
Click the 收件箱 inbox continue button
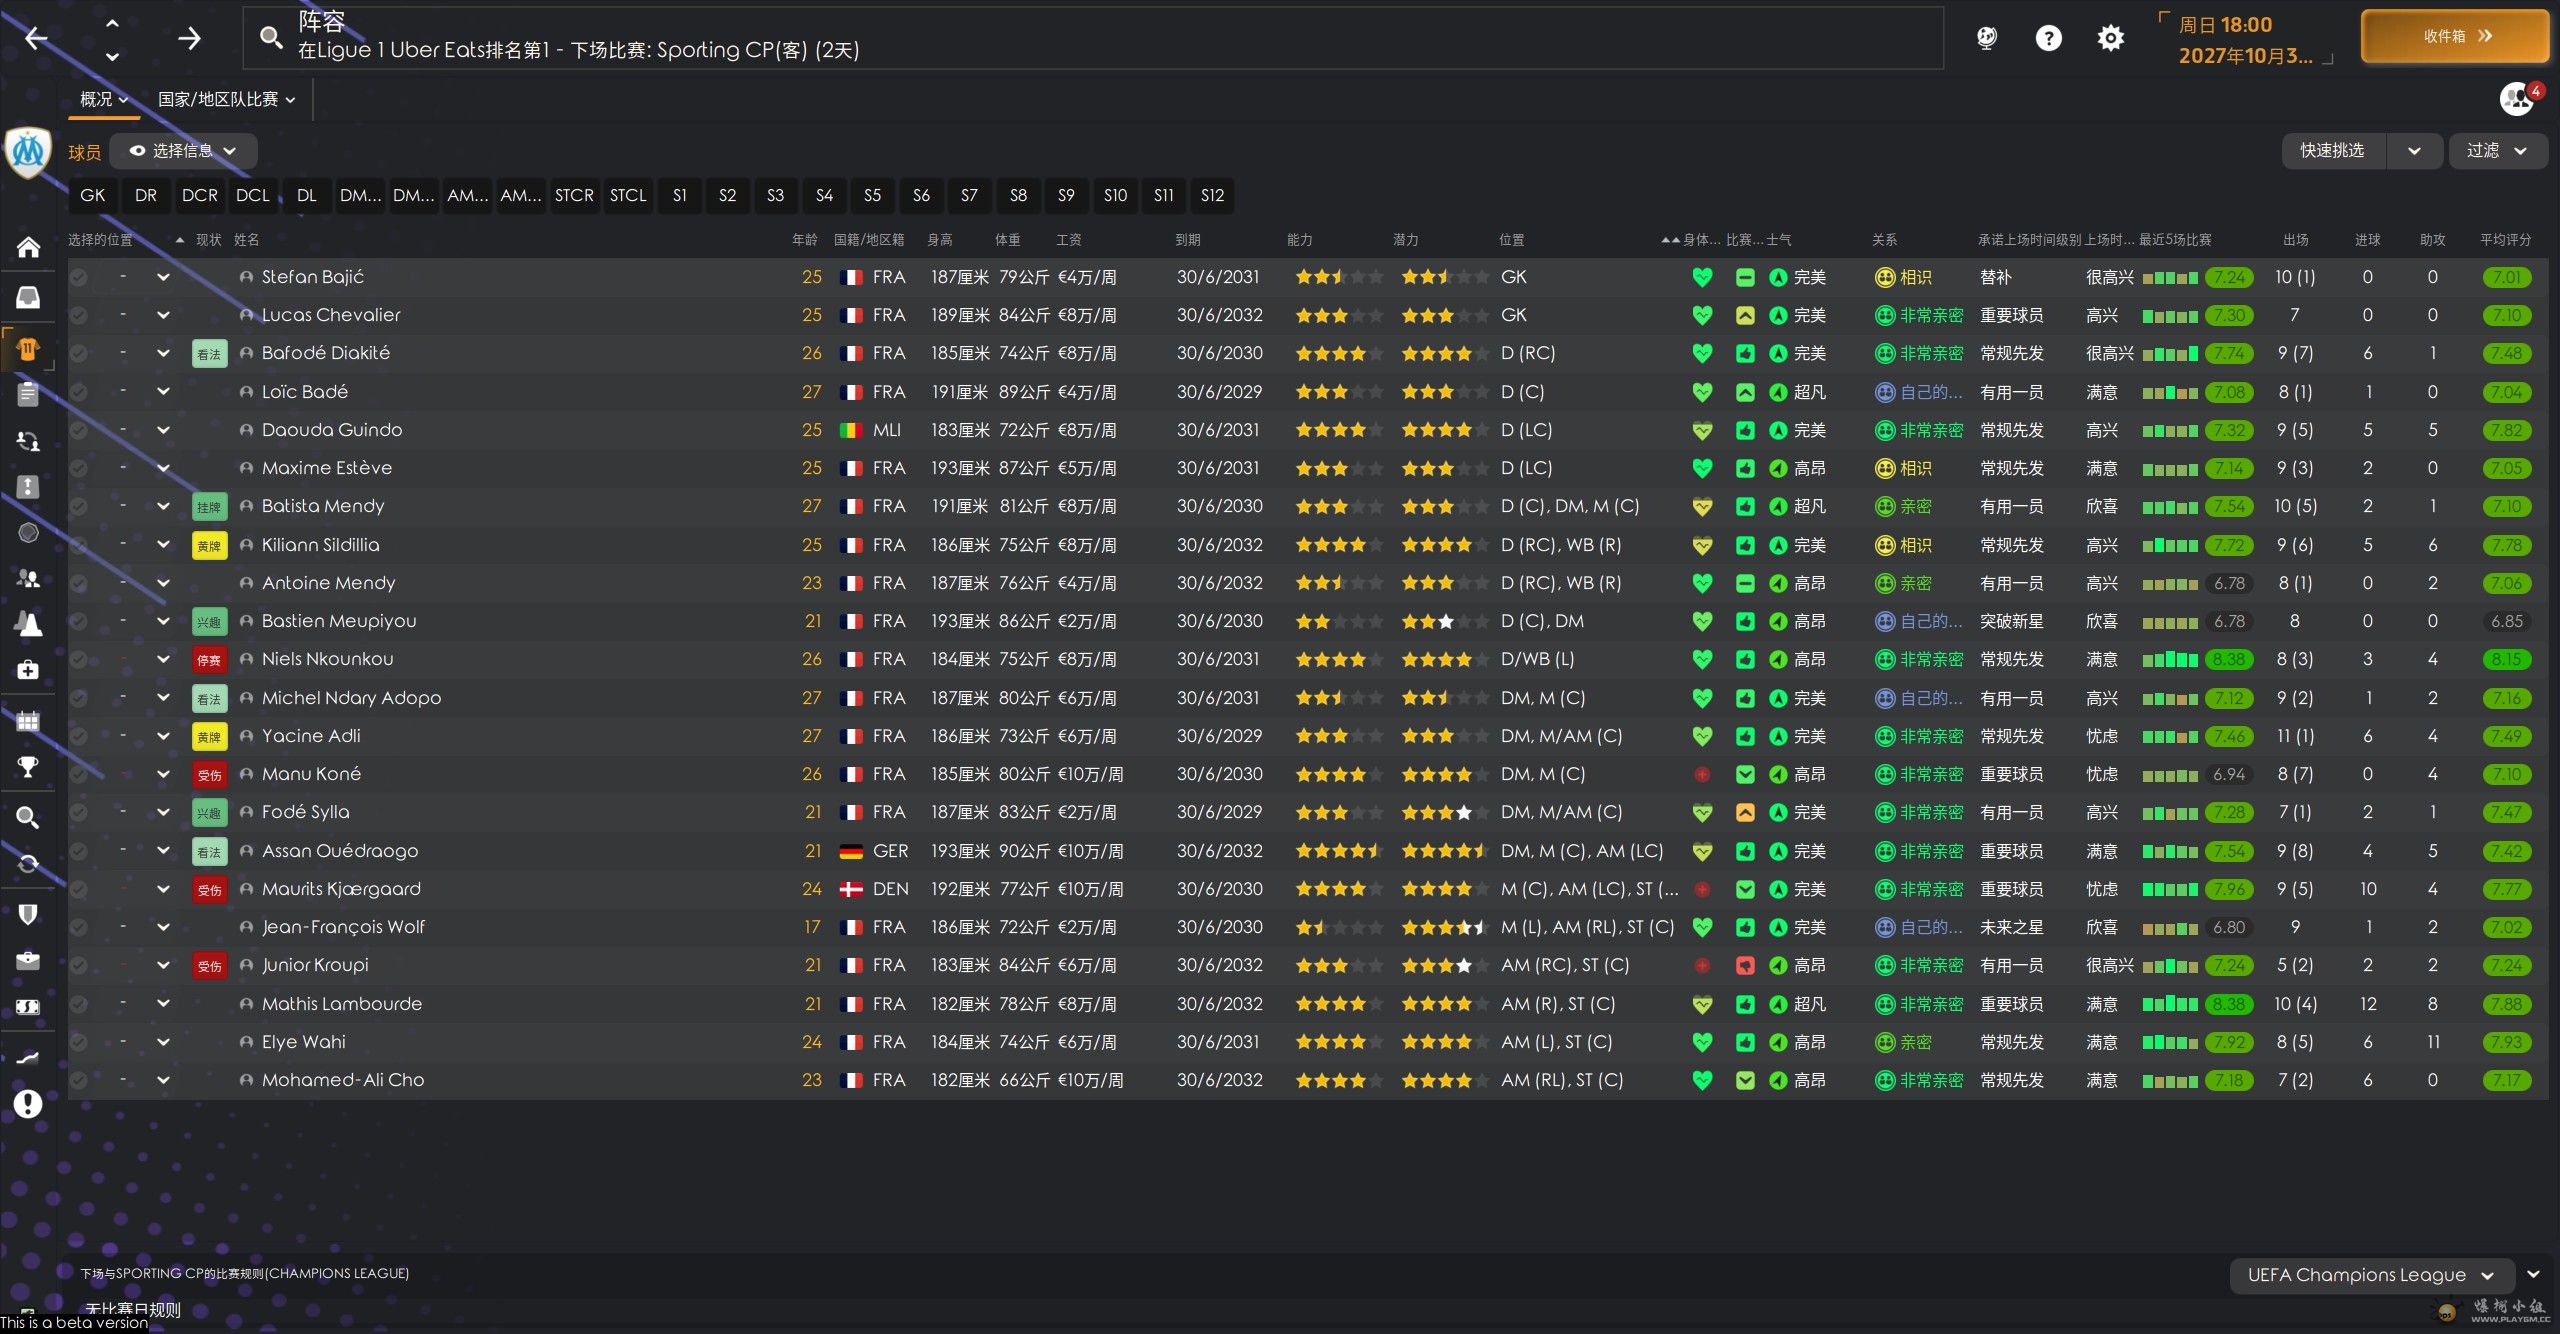[2455, 36]
